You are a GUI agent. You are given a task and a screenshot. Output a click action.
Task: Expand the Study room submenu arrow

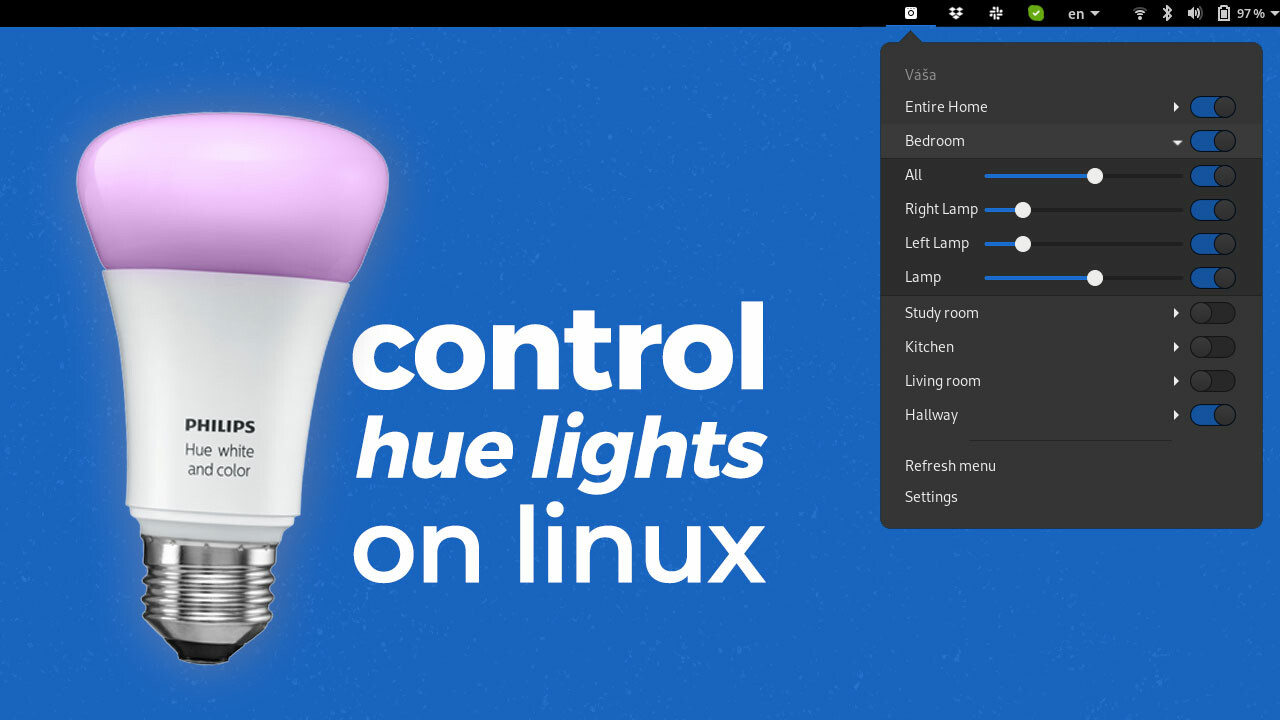(x=1177, y=313)
